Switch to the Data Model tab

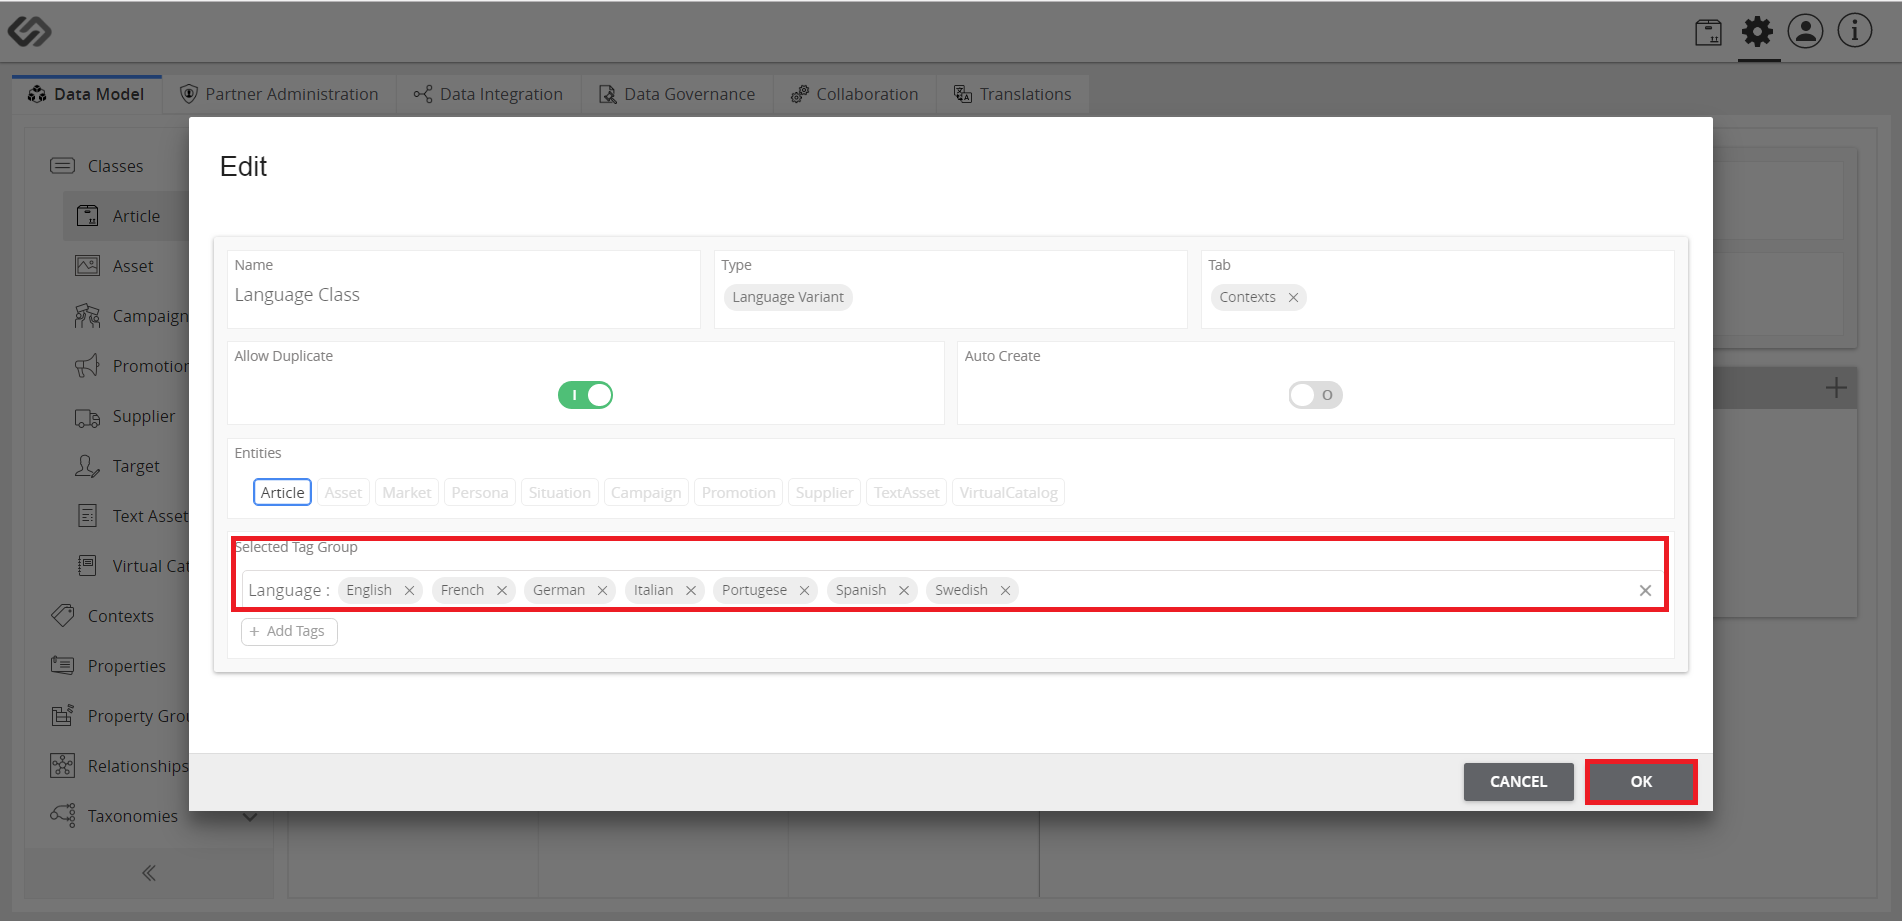click(x=87, y=94)
